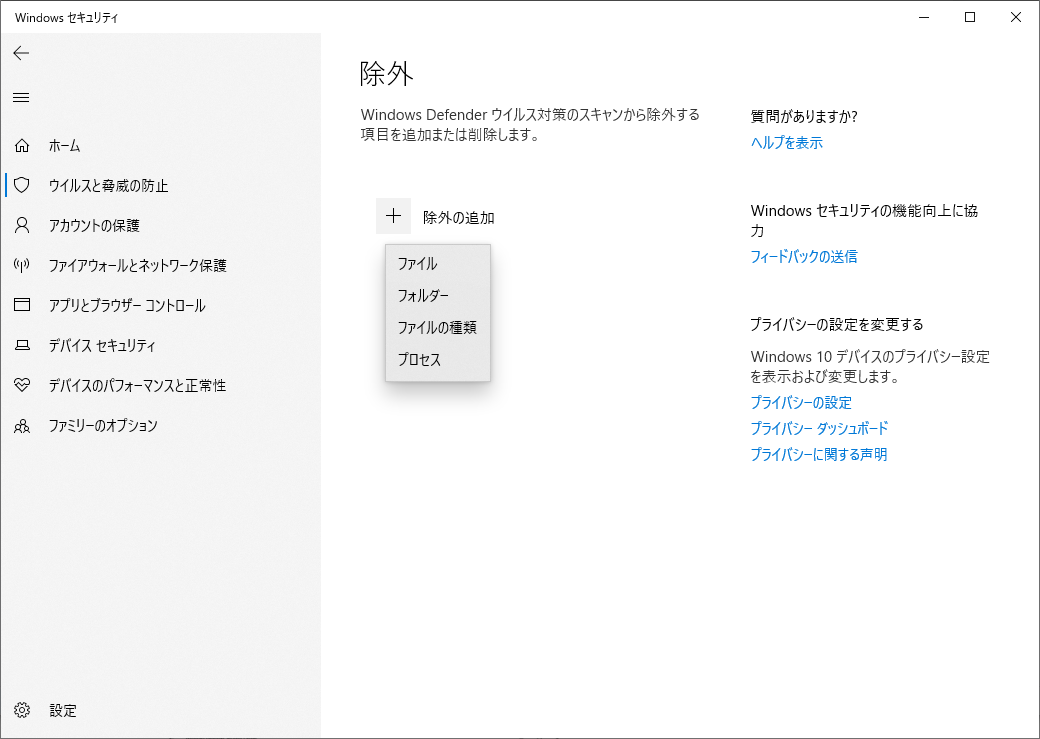Image resolution: width=1040 pixels, height=739 pixels.
Task: Select ファイル from the exclusion menu
Action: coord(438,263)
